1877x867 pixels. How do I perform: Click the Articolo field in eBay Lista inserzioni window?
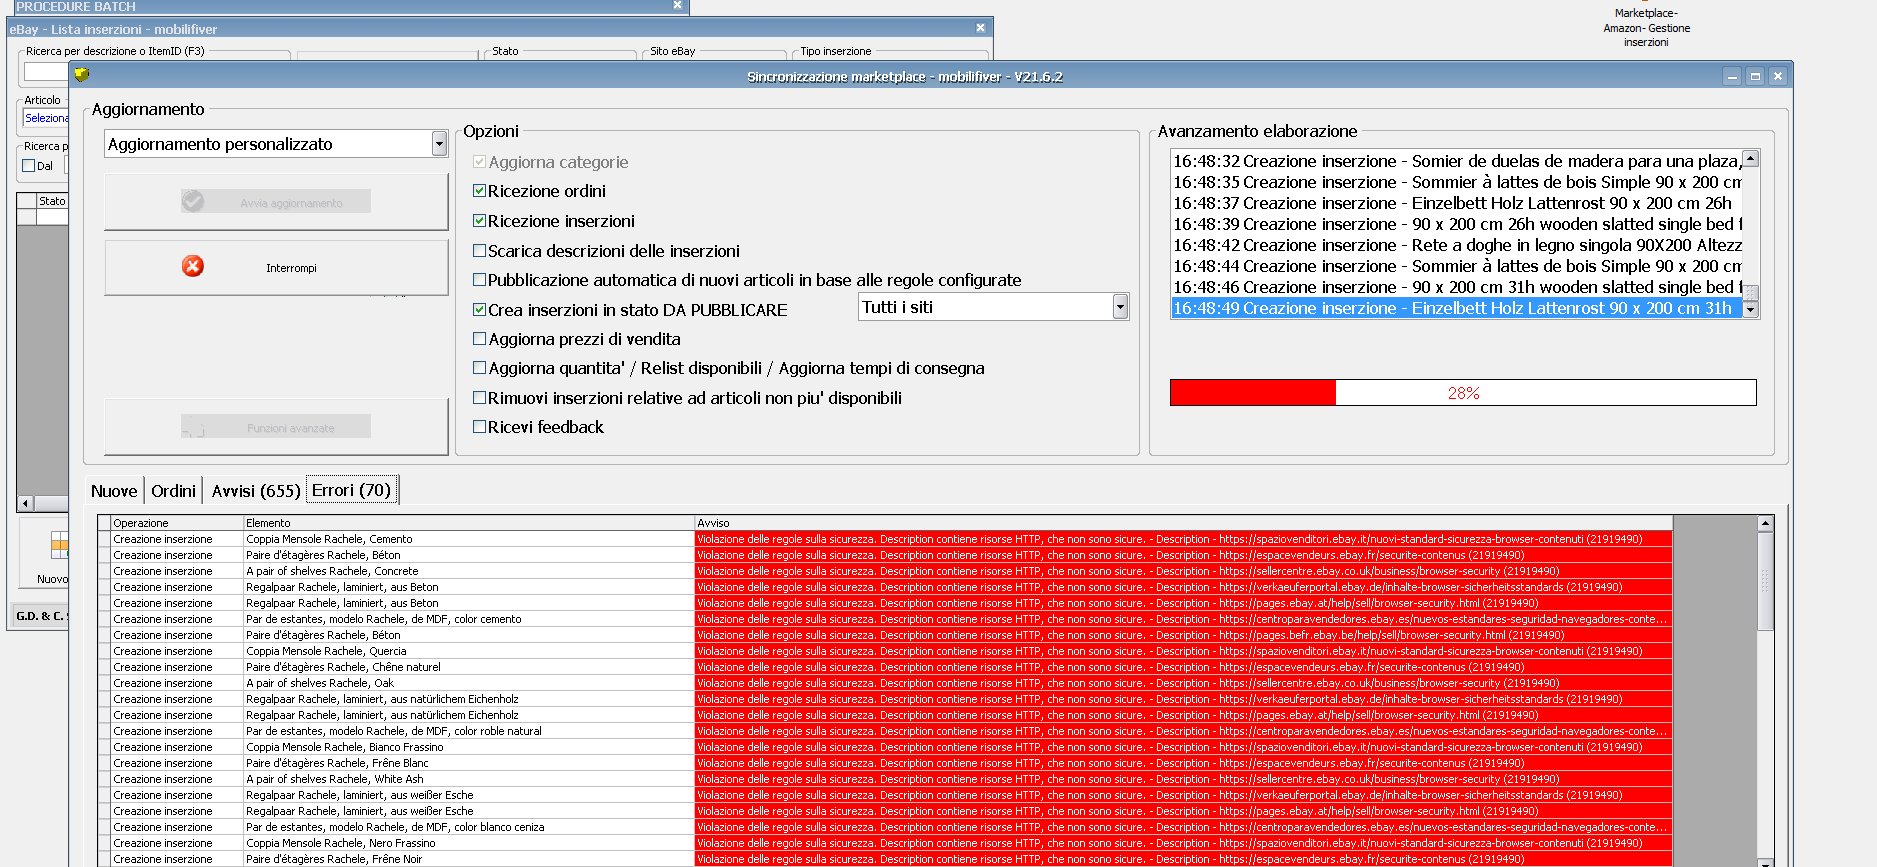click(46, 118)
